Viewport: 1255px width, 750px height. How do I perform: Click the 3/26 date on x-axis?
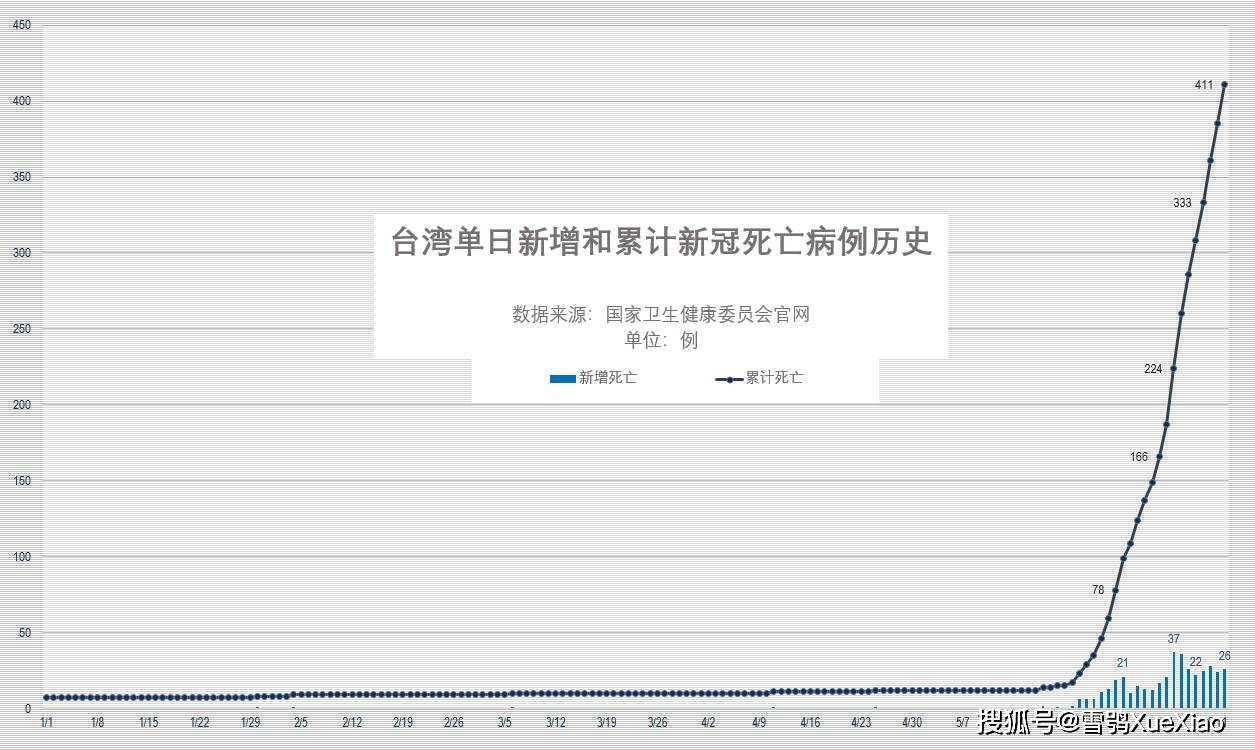(658, 722)
